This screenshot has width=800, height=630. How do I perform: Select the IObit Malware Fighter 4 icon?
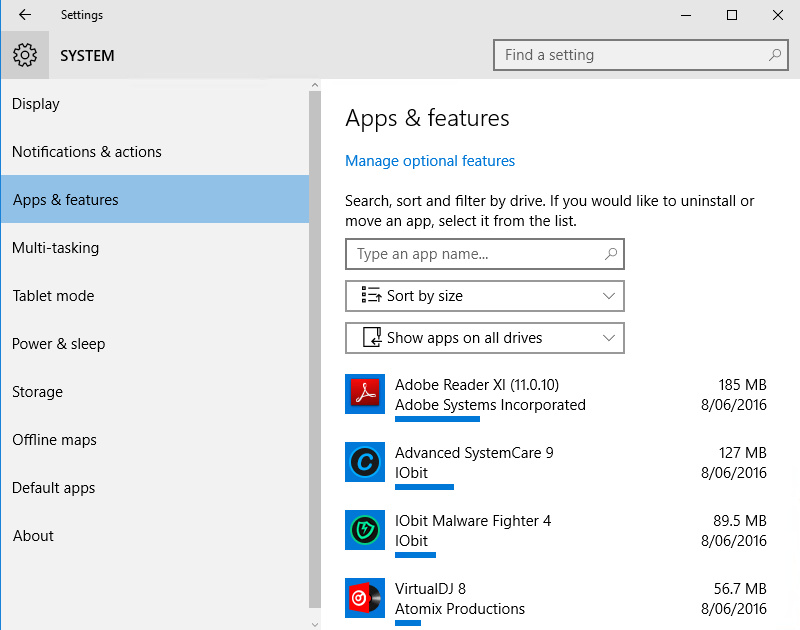pyautogui.click(x=365, y=530)
